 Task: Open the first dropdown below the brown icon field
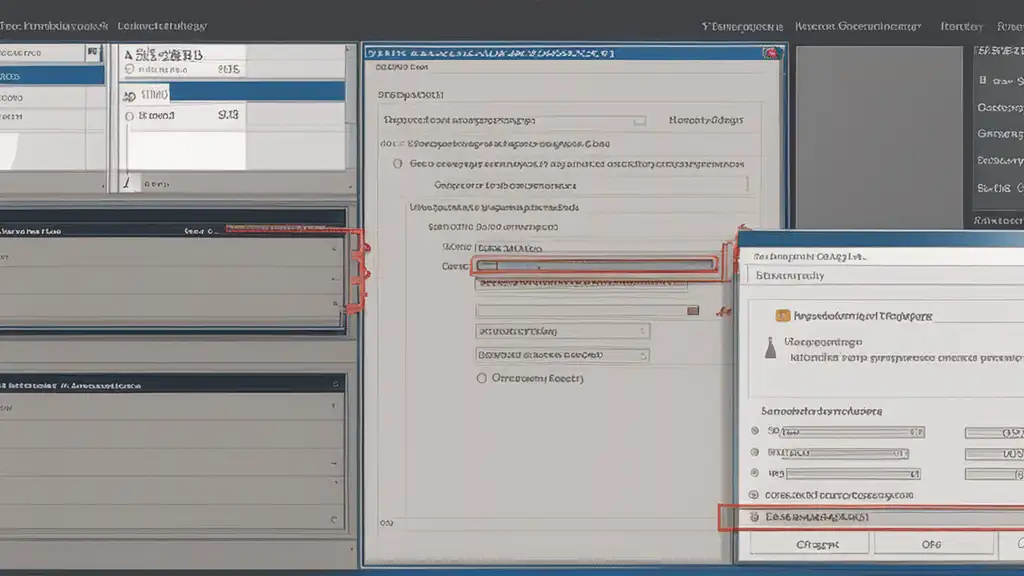point(562,331)
